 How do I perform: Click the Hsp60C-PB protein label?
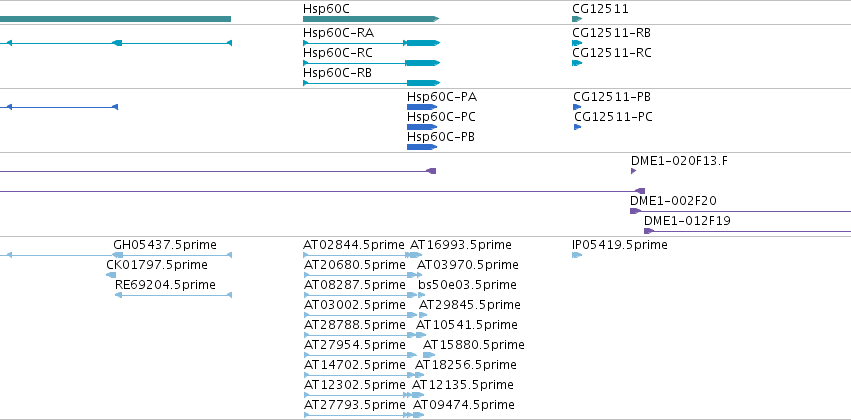tap(441, 137)
